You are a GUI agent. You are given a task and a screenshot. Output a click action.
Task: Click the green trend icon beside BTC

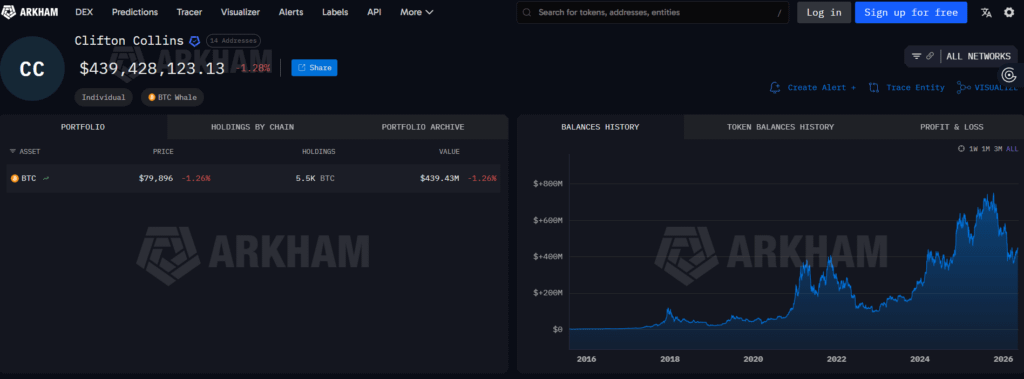[x=46, y=178]
